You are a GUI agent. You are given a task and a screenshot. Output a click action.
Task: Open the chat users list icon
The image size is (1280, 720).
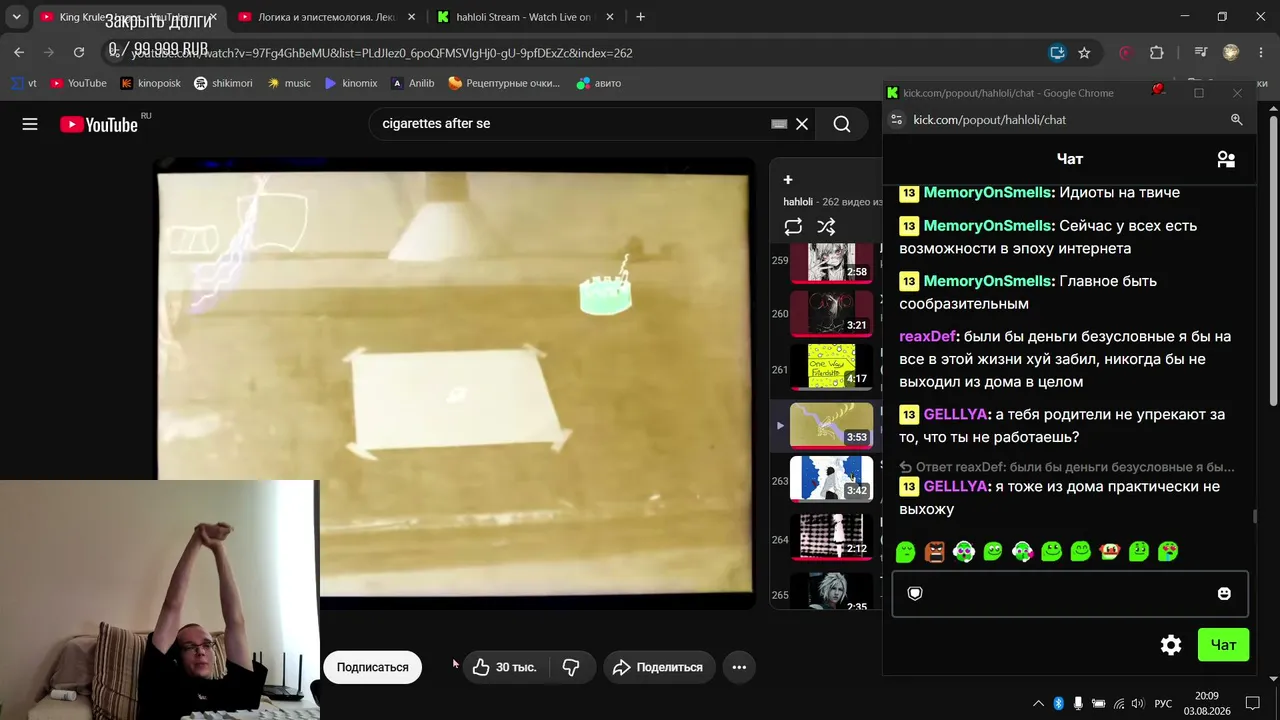1226,159
